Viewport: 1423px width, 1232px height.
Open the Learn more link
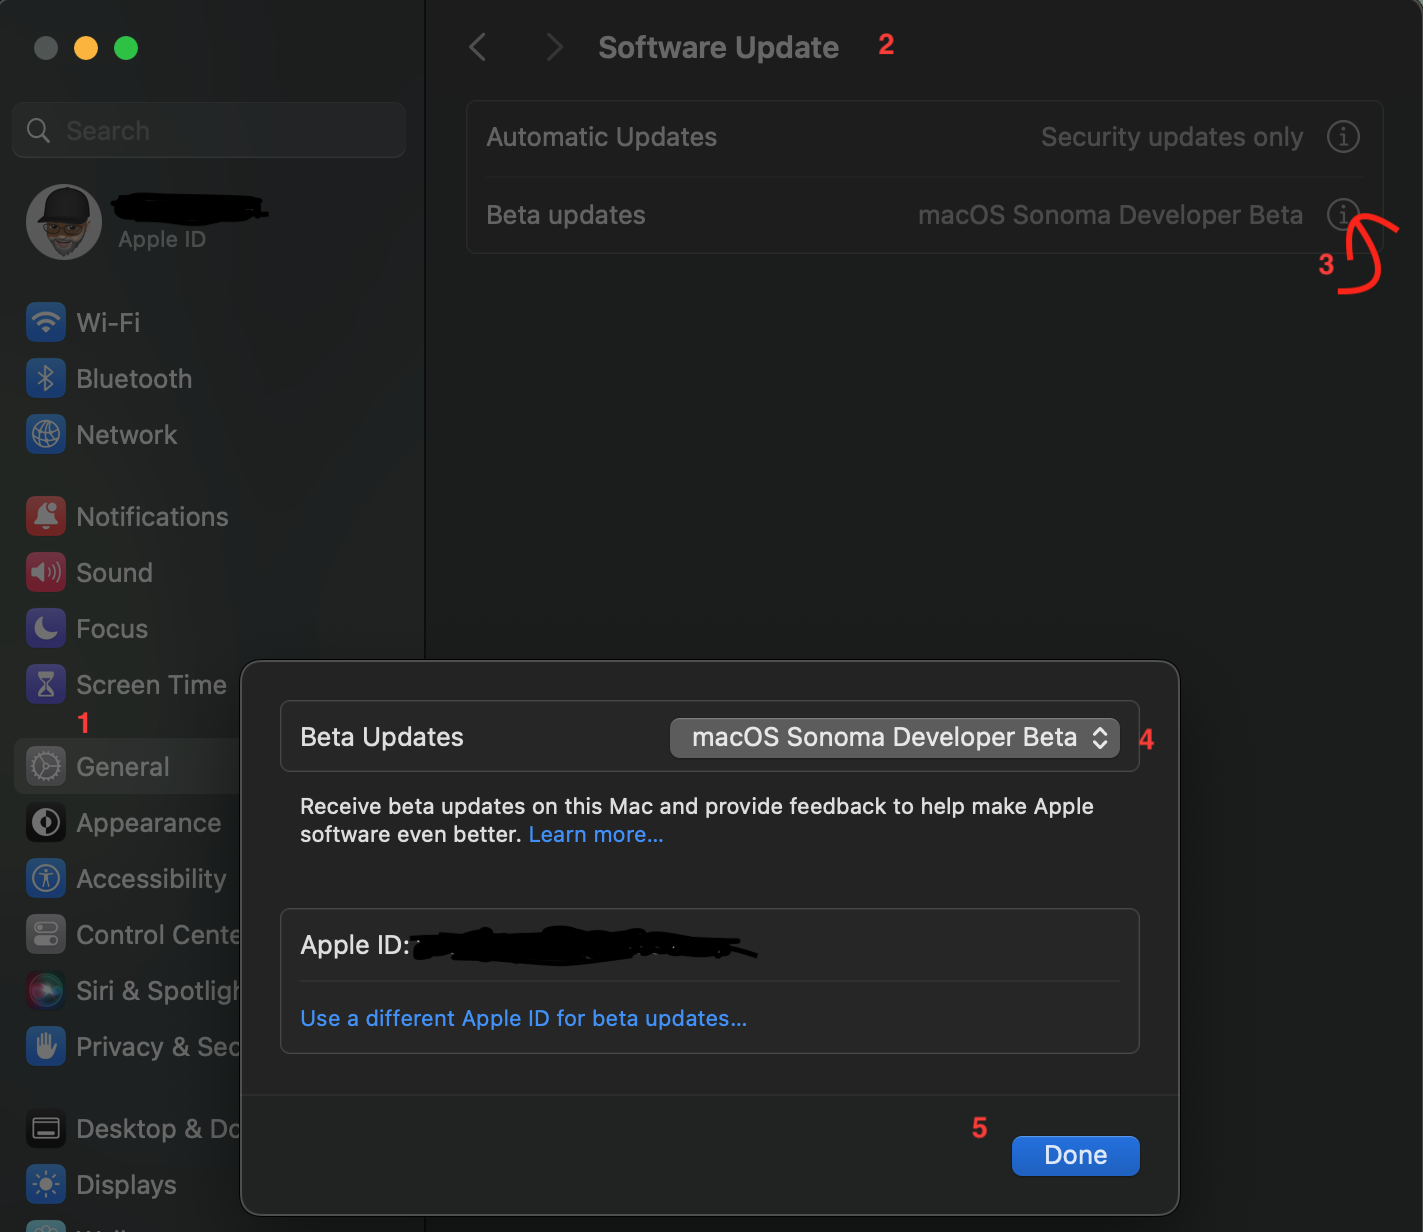point(596,834)
